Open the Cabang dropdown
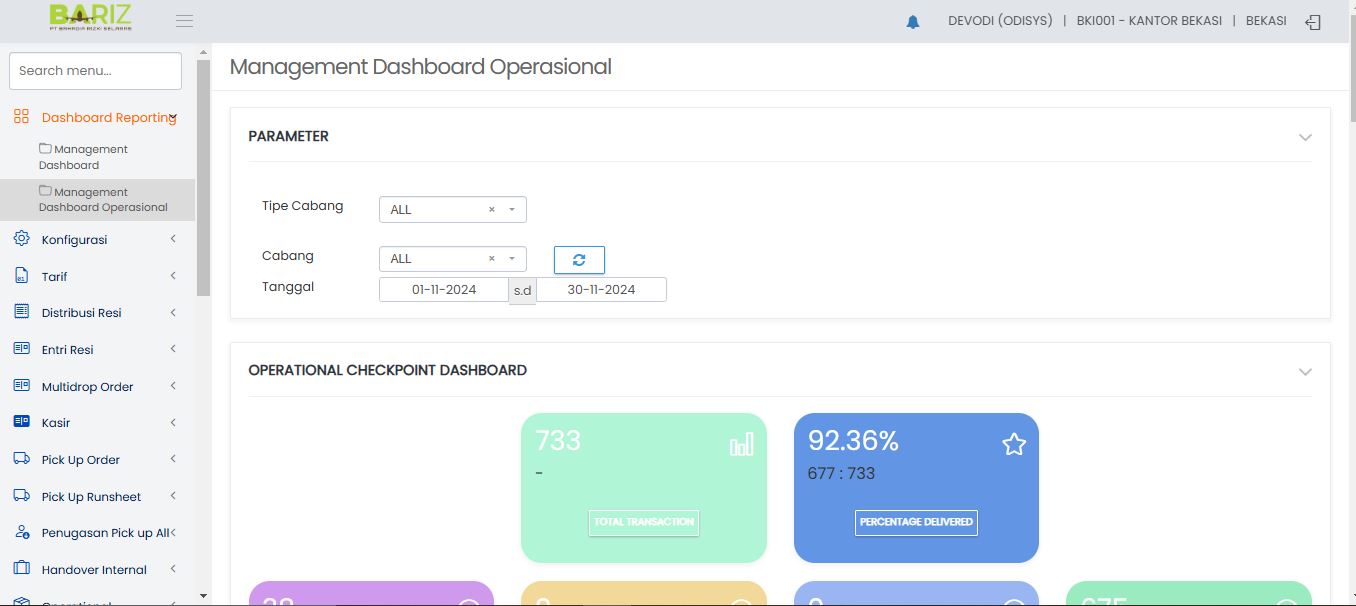This screenshot has height=606, width=1356. (452, 259)
